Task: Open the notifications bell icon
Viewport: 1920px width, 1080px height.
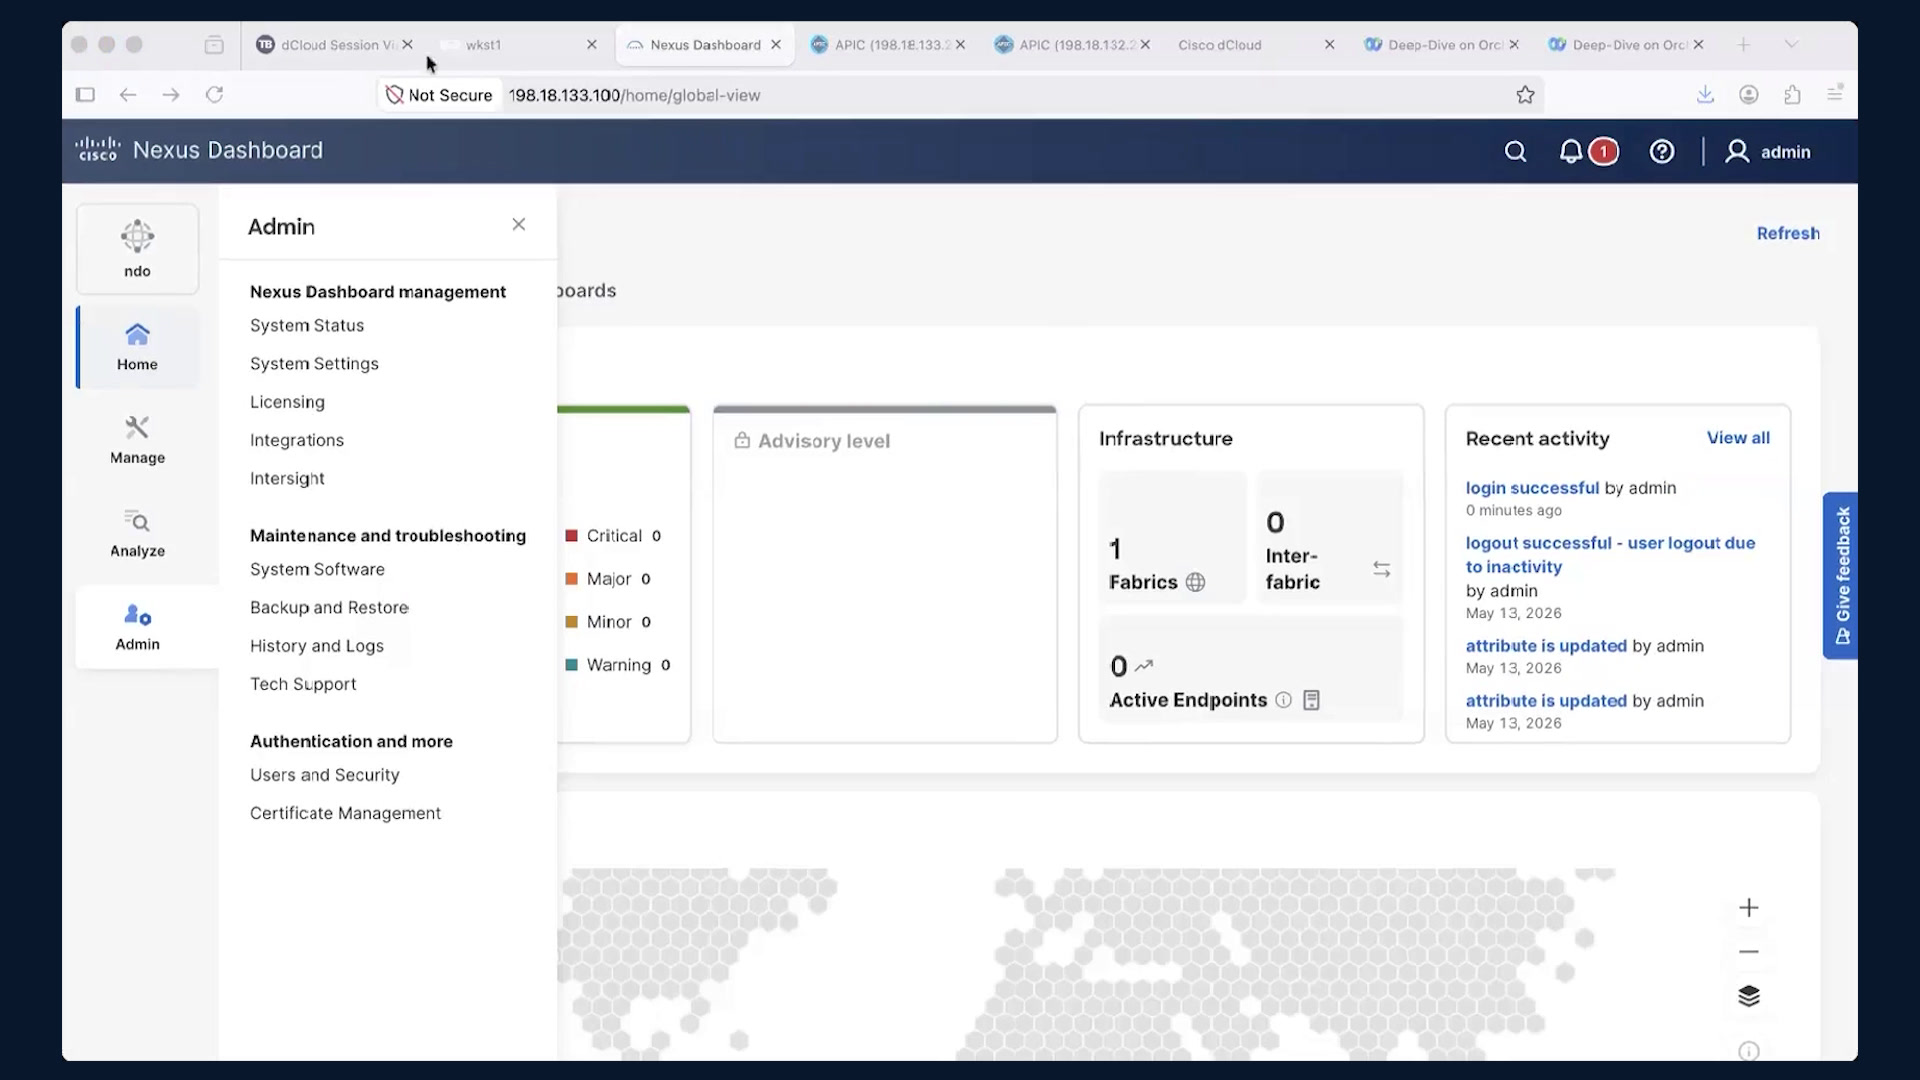Action: tap(1571, 151)
